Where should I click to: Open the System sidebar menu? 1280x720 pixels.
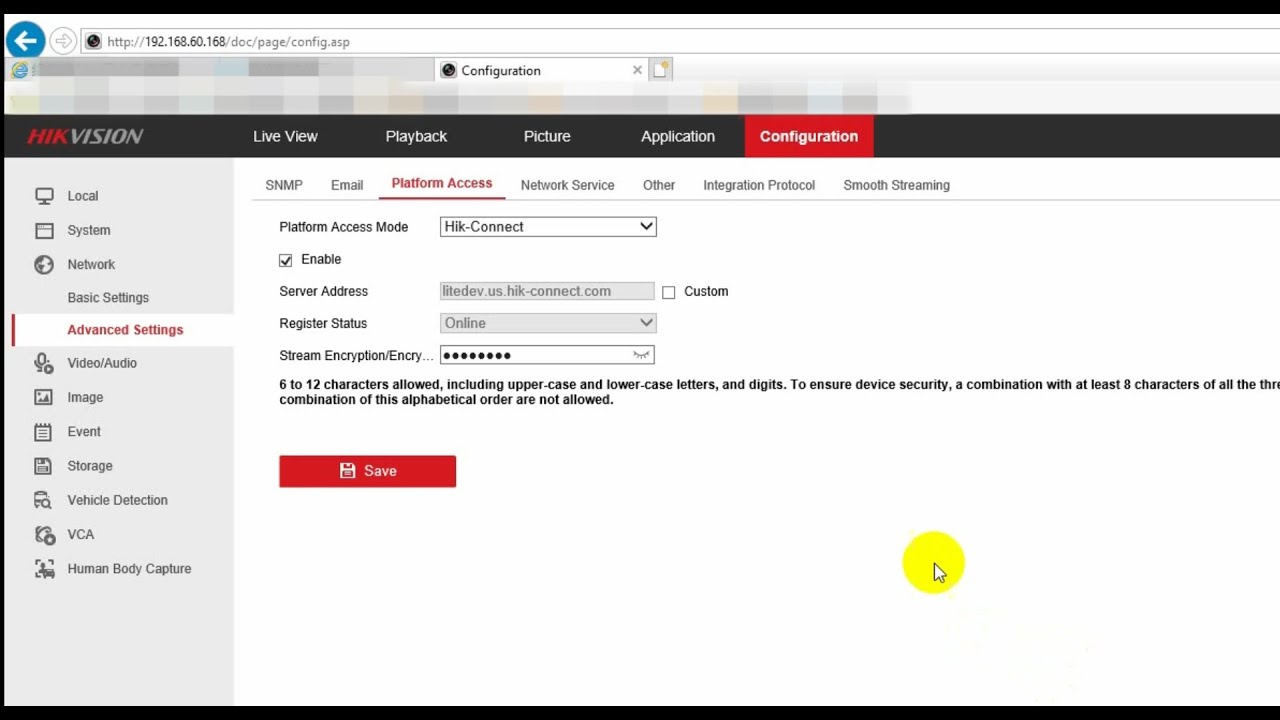(89, 230)
